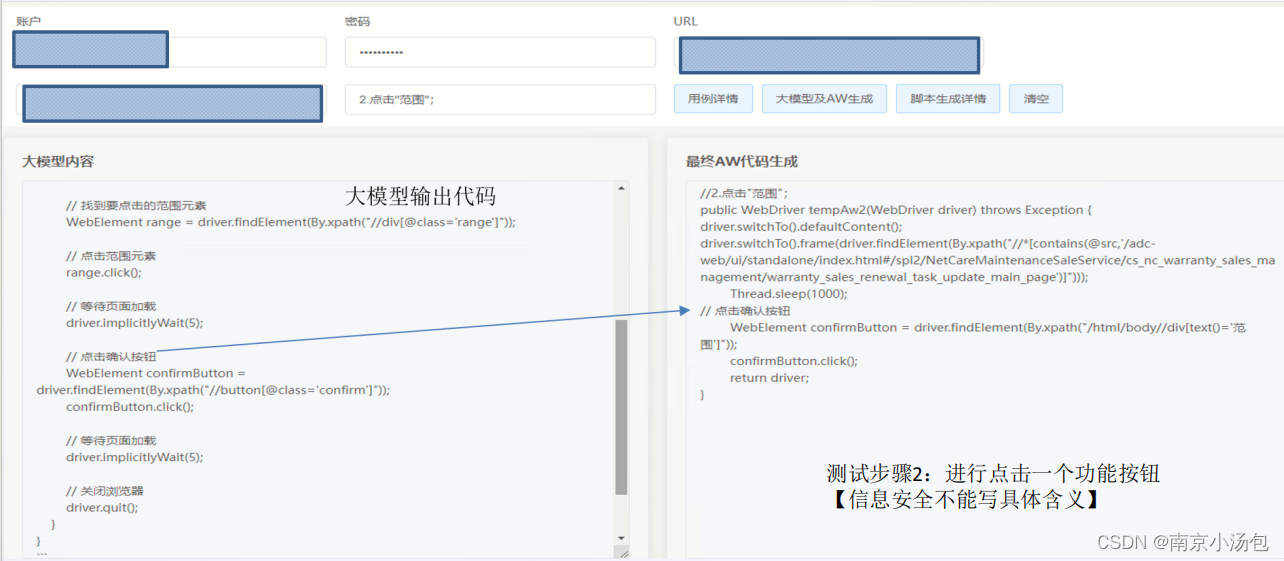Click the 清空 button

coord(1036,99)
